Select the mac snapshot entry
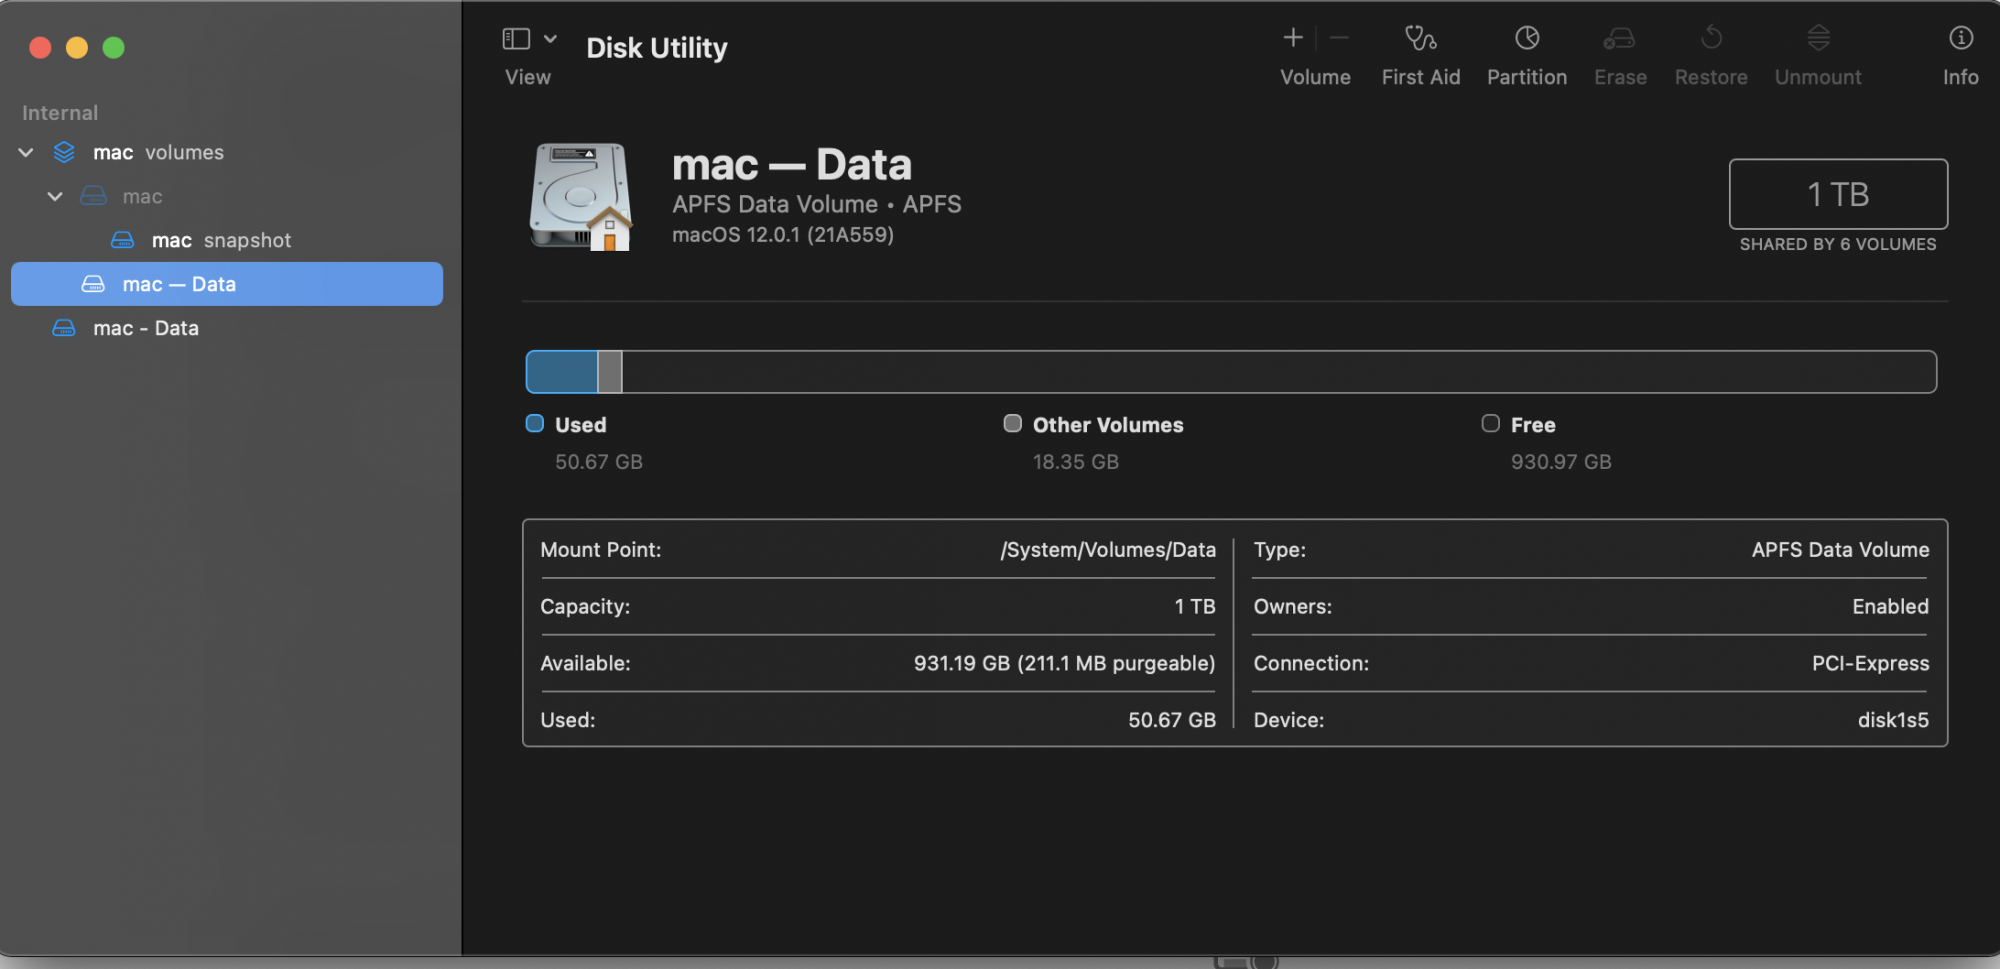This screenshot has width=2000, height=969. (x=227, y=240)
